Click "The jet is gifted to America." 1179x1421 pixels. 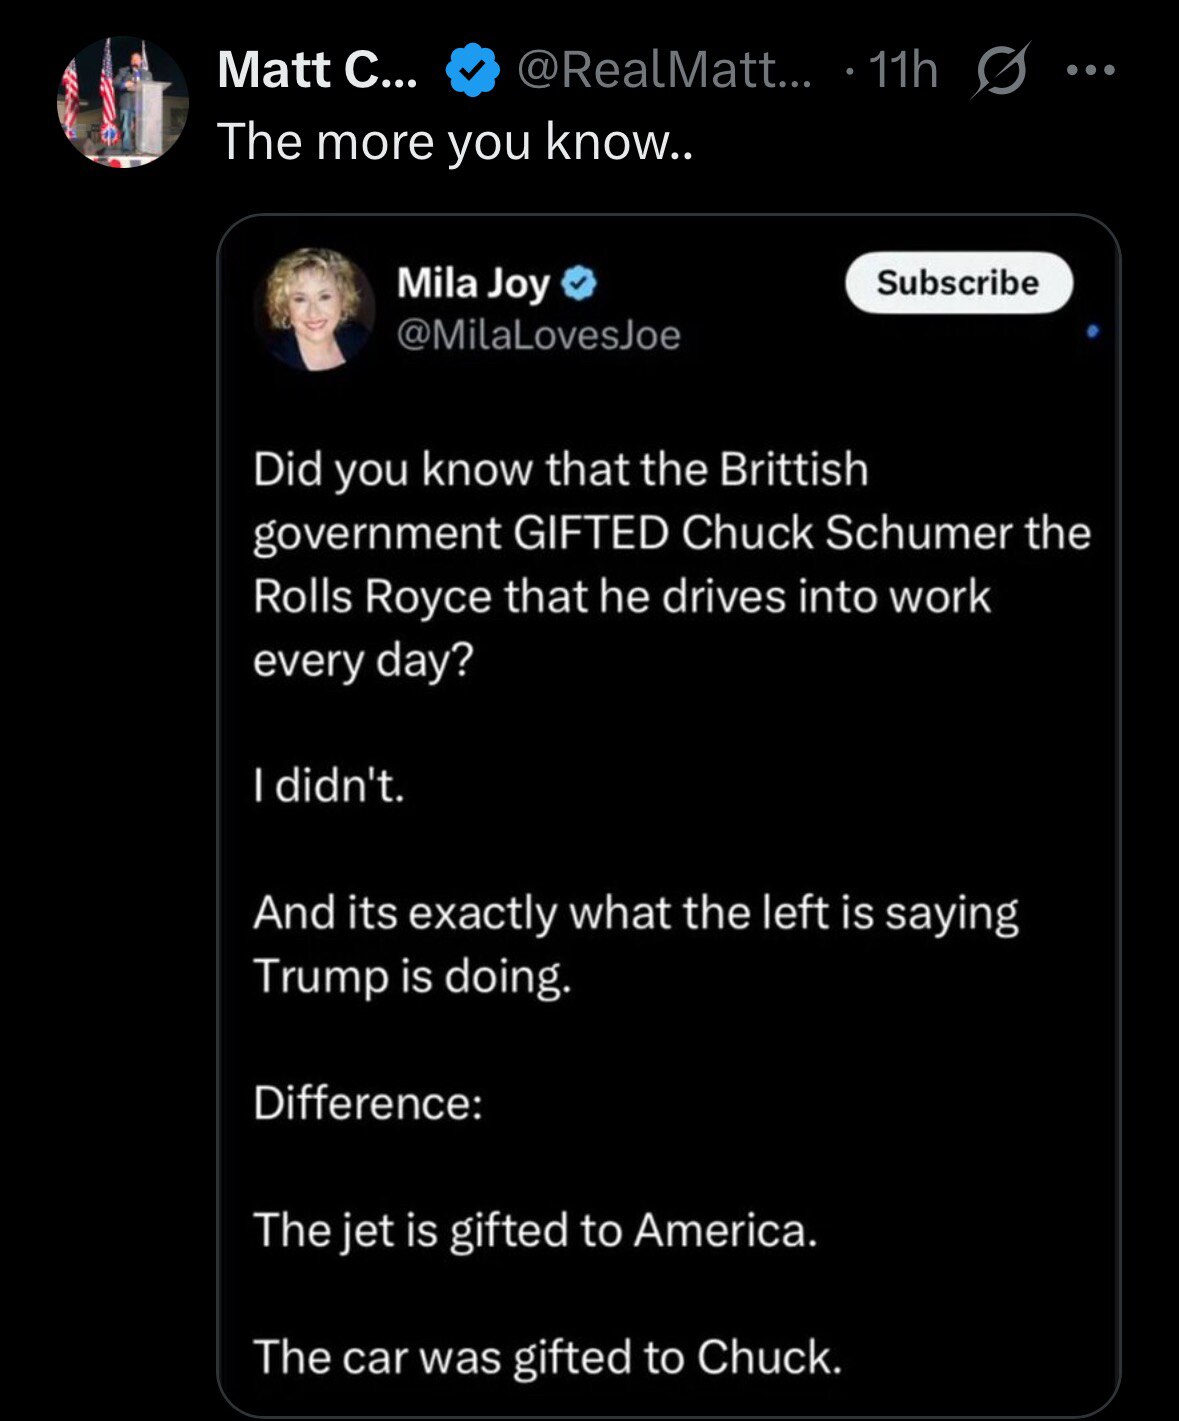(x=535, y=1230)
